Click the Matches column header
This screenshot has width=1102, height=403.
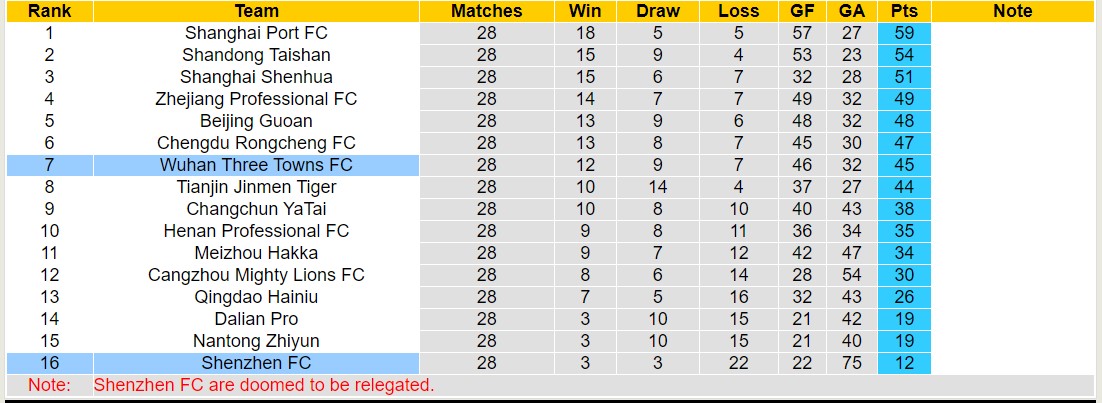tap(486, 11)
